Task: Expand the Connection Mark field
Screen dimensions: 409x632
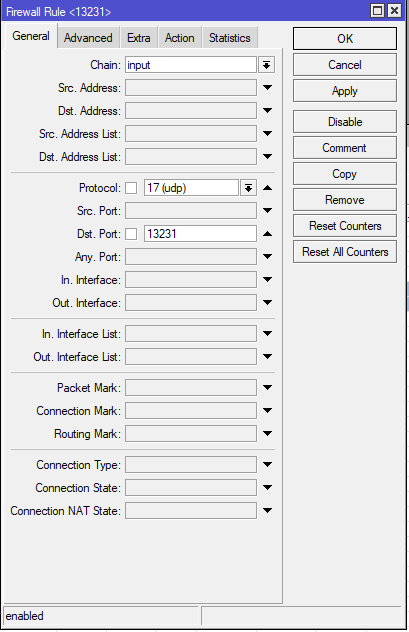Action: (x=268, y=410)
